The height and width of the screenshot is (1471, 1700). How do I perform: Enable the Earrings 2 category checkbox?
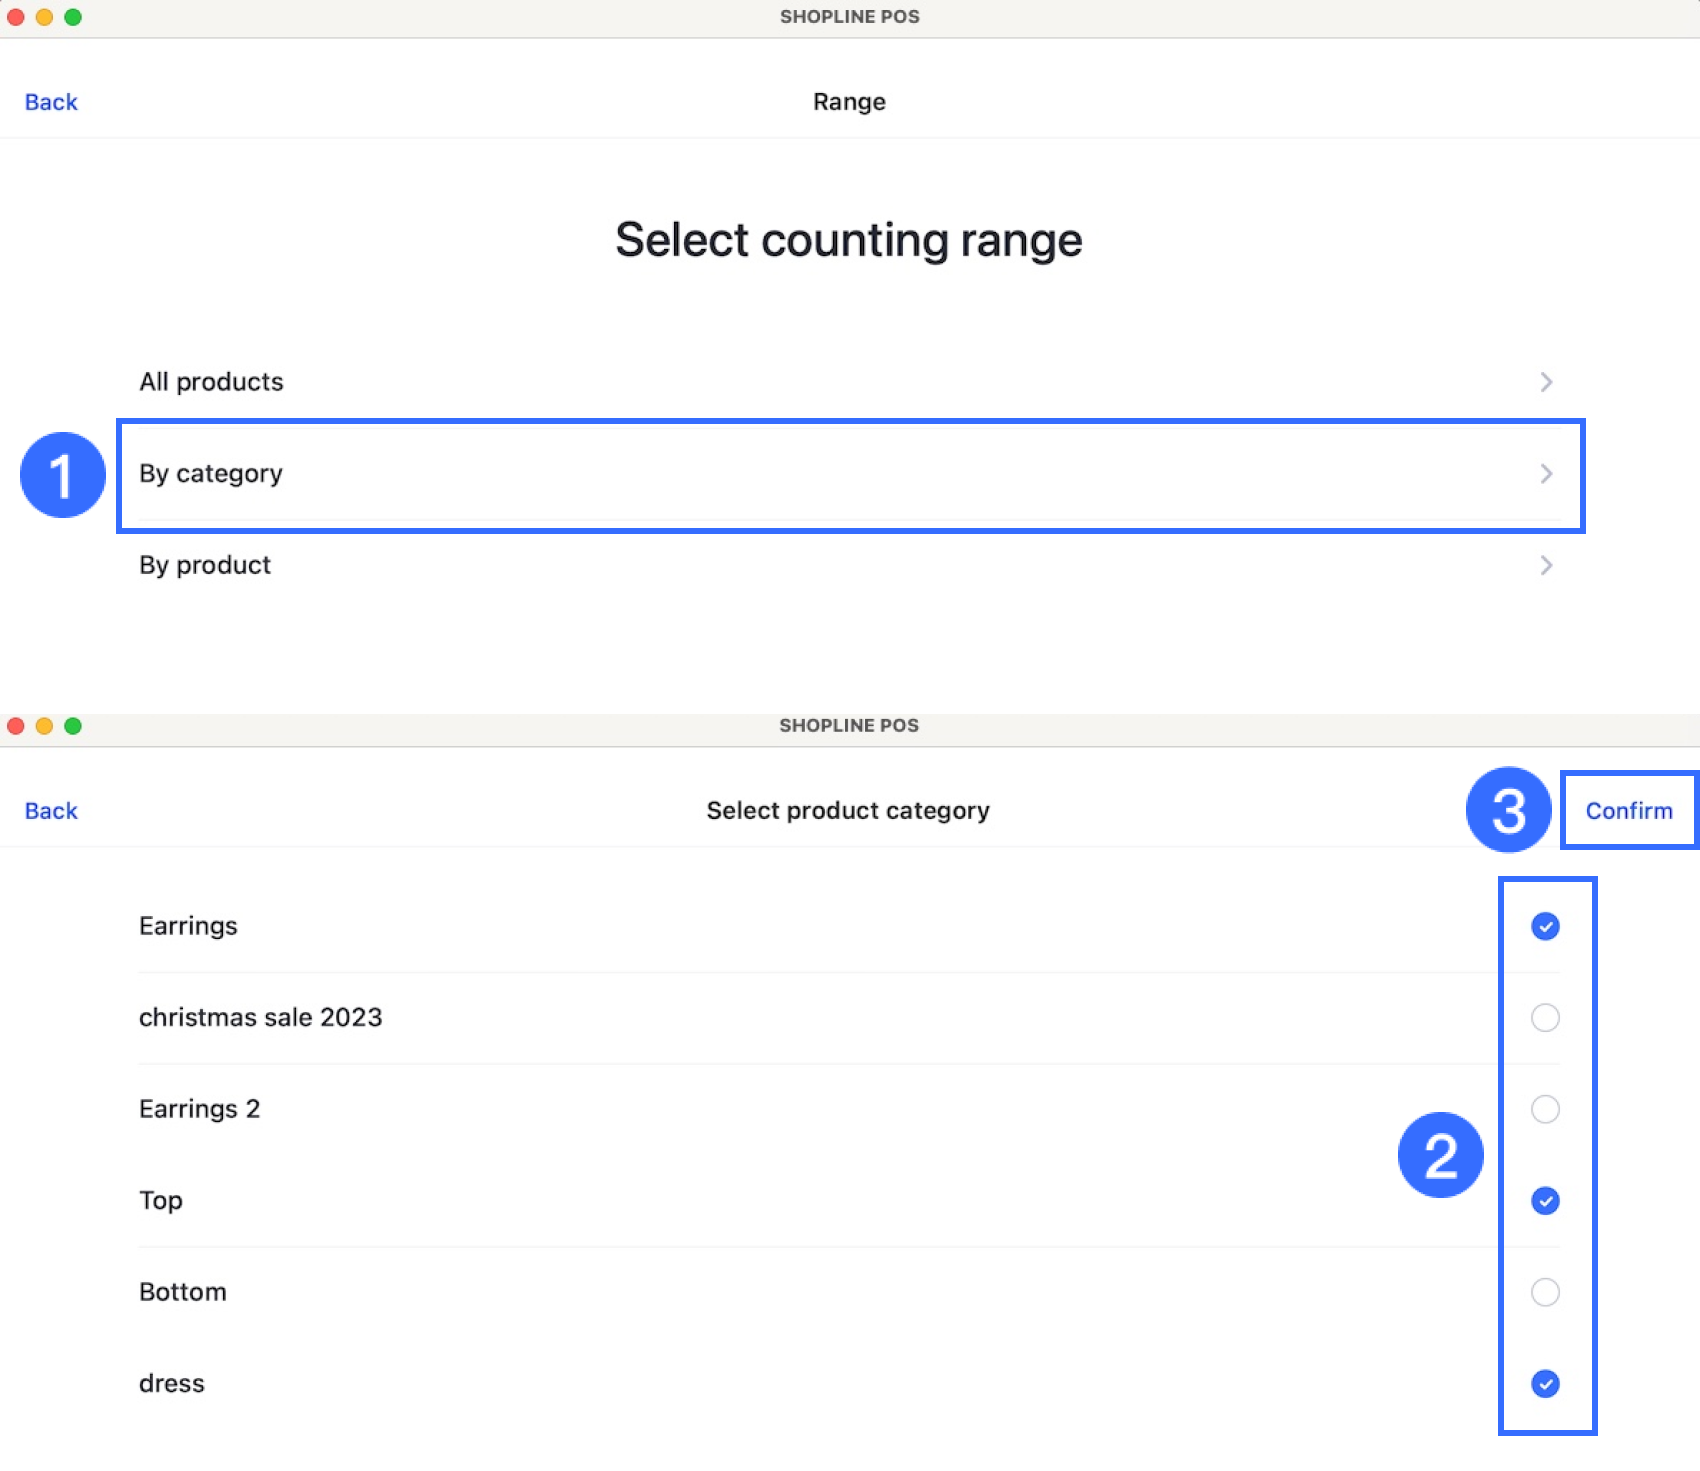[x=1545, y=1109]
